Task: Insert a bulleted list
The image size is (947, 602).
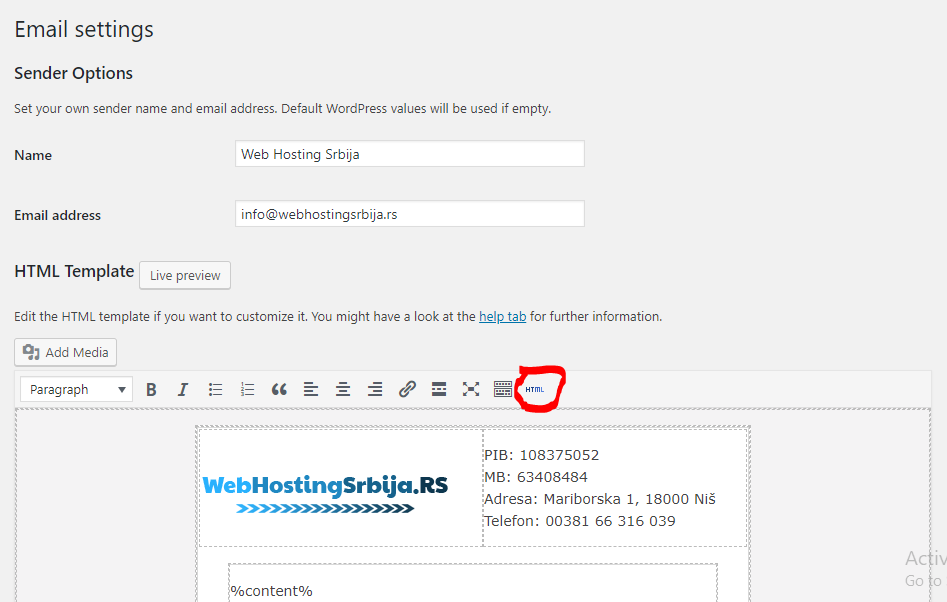Action: pos(215,389)
